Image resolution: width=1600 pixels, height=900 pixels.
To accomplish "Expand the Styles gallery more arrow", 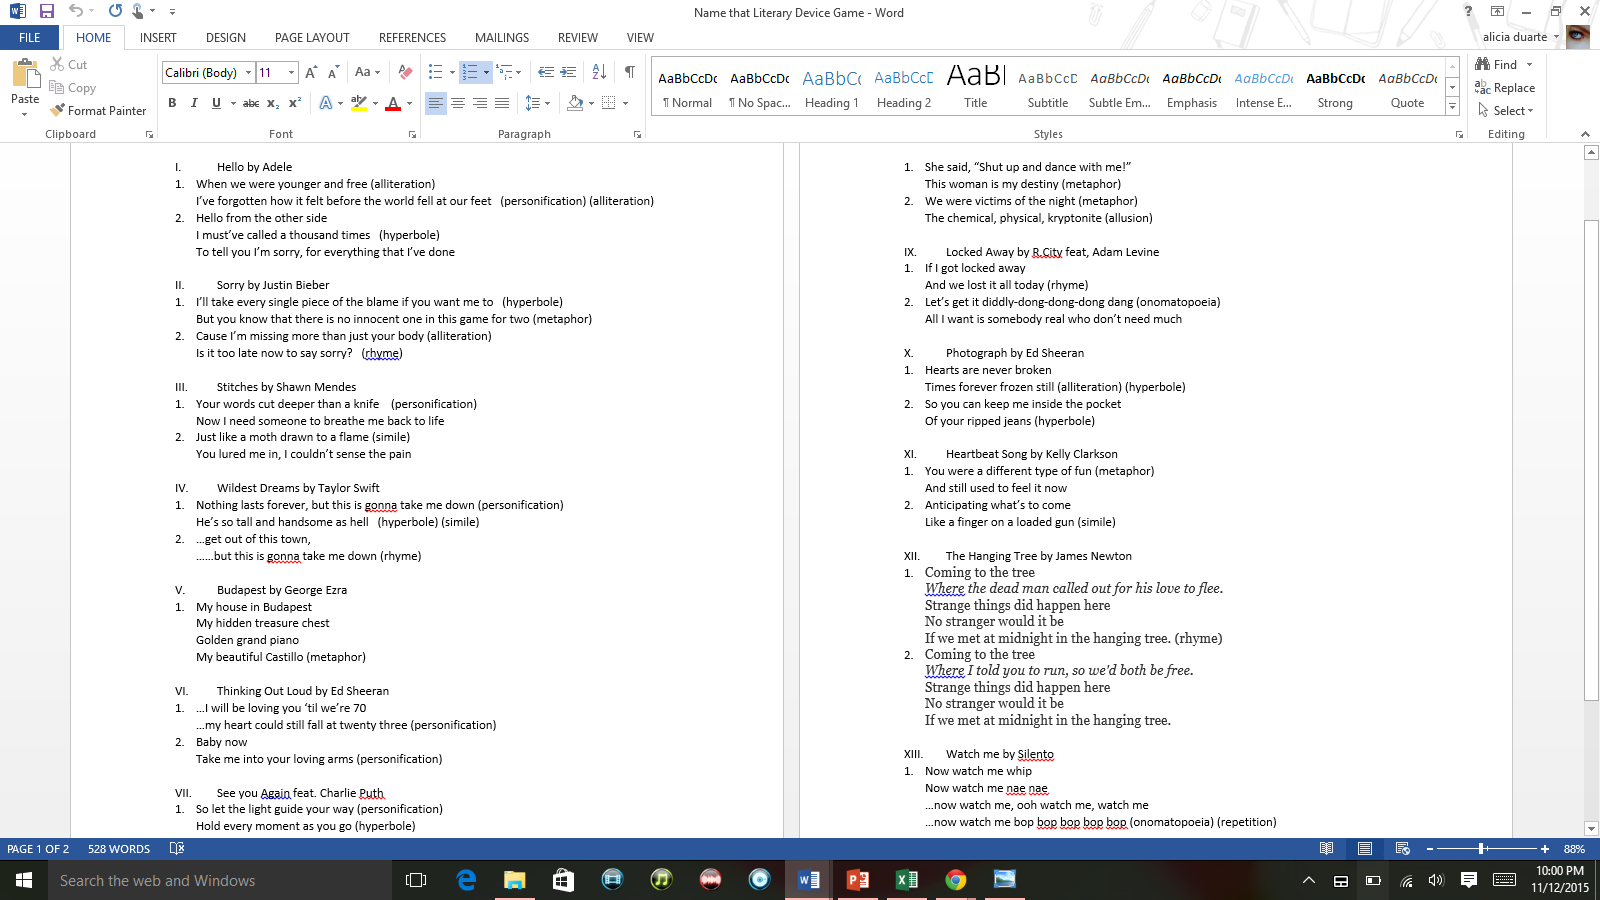I will 1453,106.
